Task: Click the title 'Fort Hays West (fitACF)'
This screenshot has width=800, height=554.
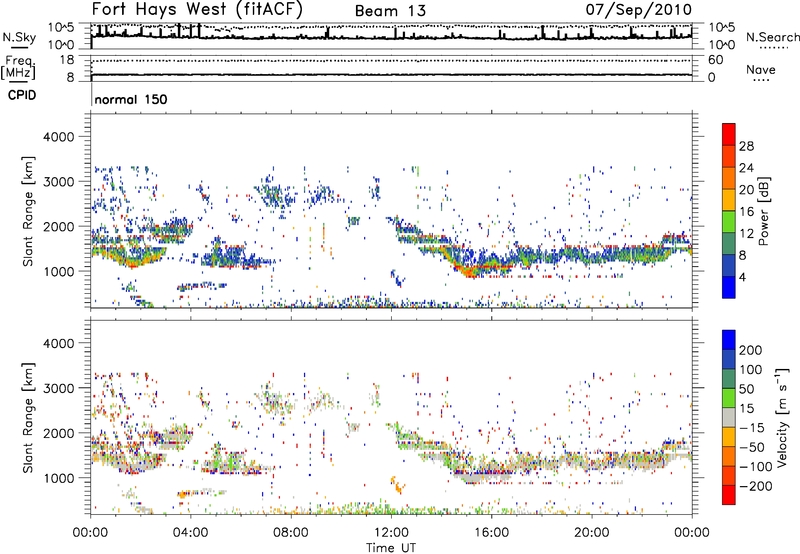Action: point(197,9)
